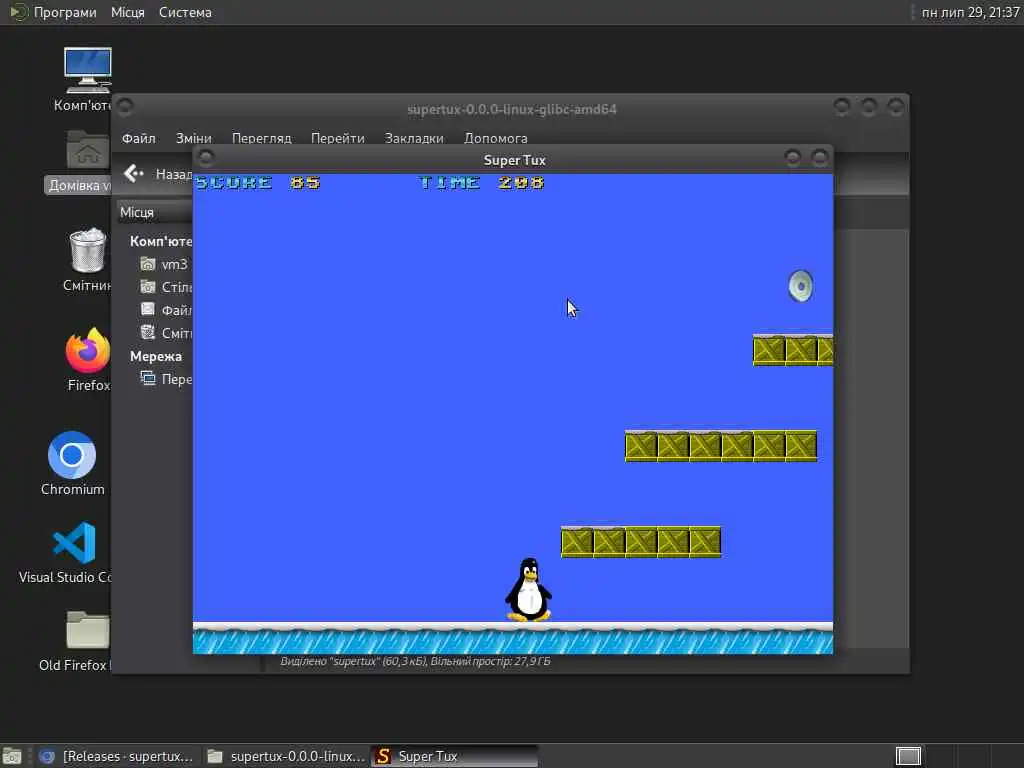Select the Сміт trash entry in sidebar
1024x768 pixels.
(x=165, y=333)
